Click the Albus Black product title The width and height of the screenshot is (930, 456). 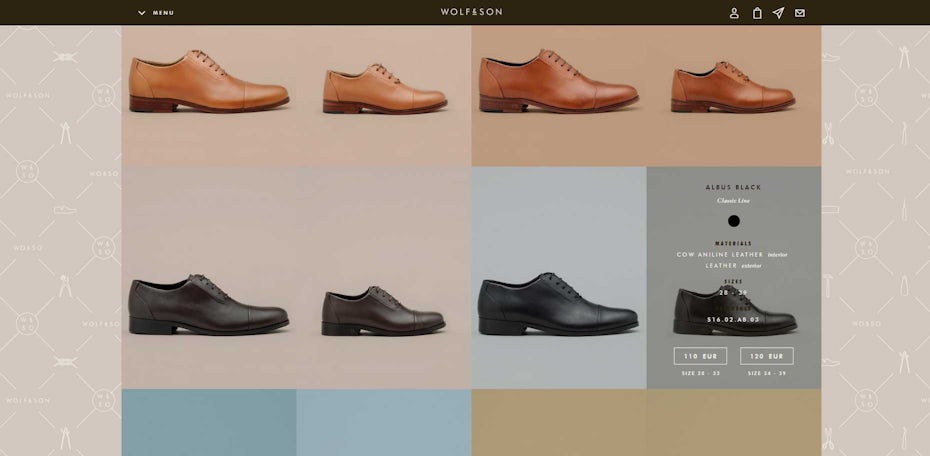pos(733,187)
